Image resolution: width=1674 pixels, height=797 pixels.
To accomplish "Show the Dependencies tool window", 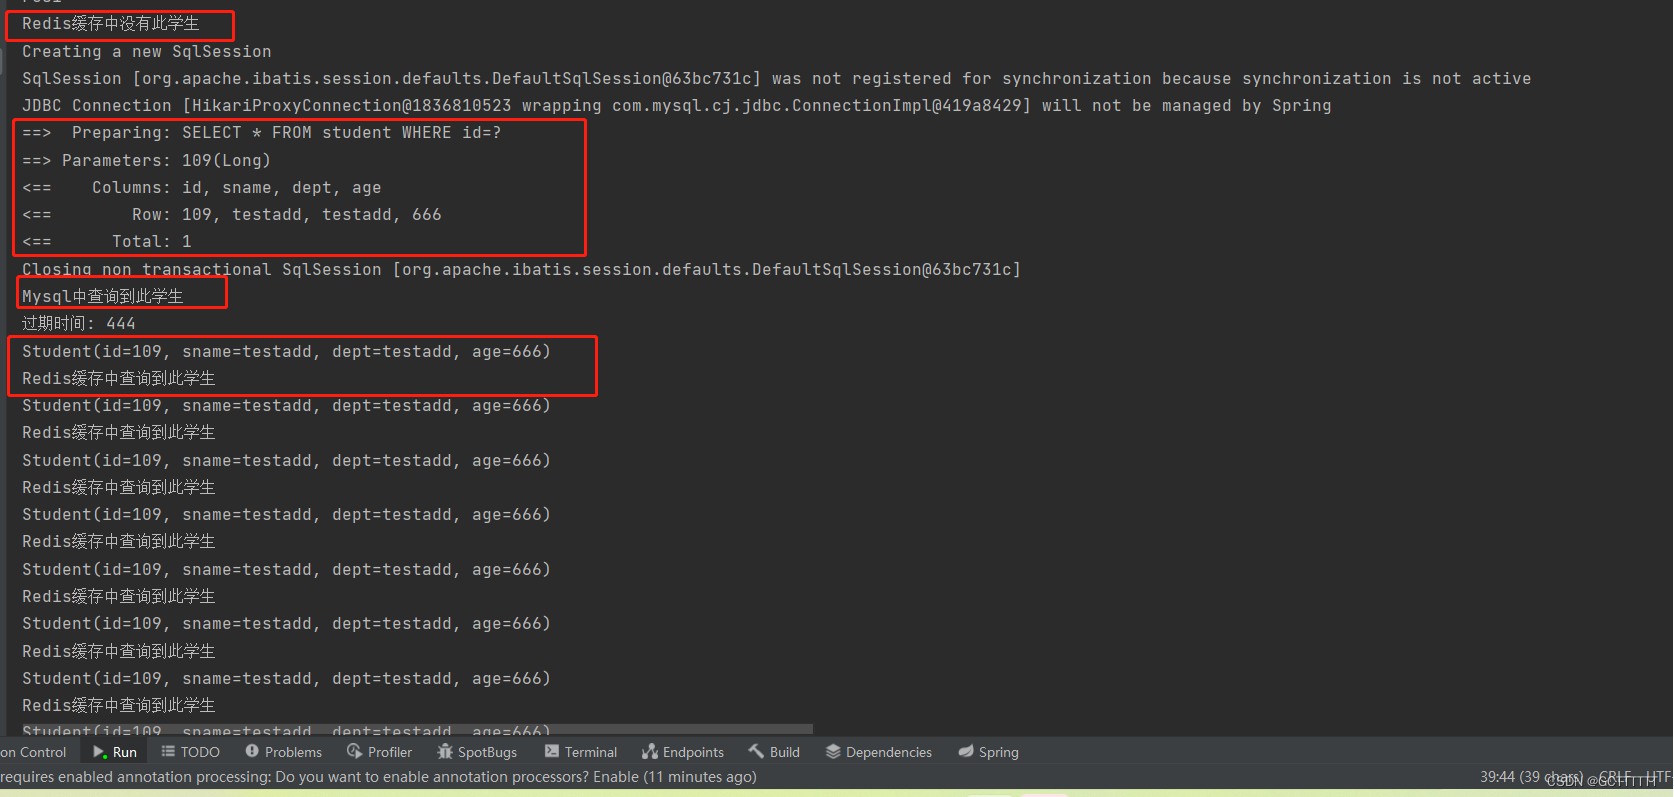I will tap(879, 752).
